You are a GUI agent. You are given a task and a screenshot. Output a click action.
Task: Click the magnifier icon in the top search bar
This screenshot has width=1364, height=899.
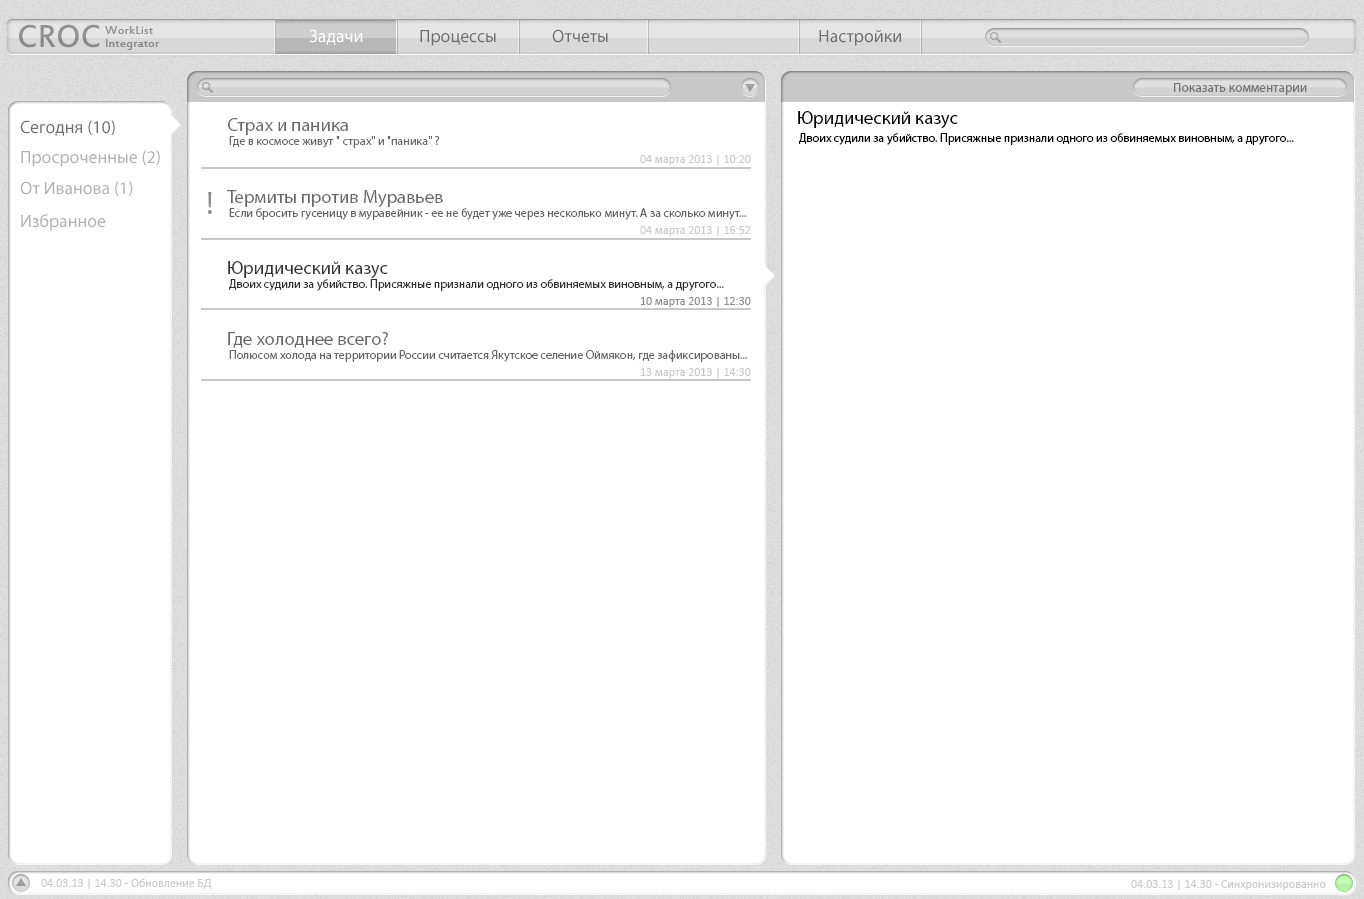click(995, 37)
